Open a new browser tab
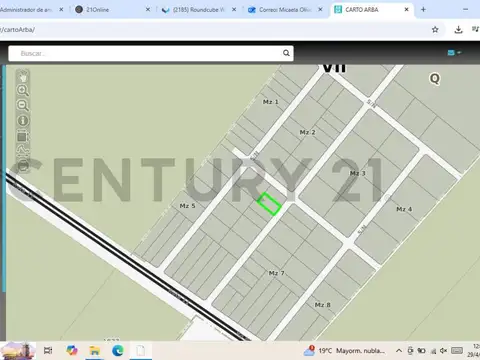The image size is (480, 360). point(423,10)
